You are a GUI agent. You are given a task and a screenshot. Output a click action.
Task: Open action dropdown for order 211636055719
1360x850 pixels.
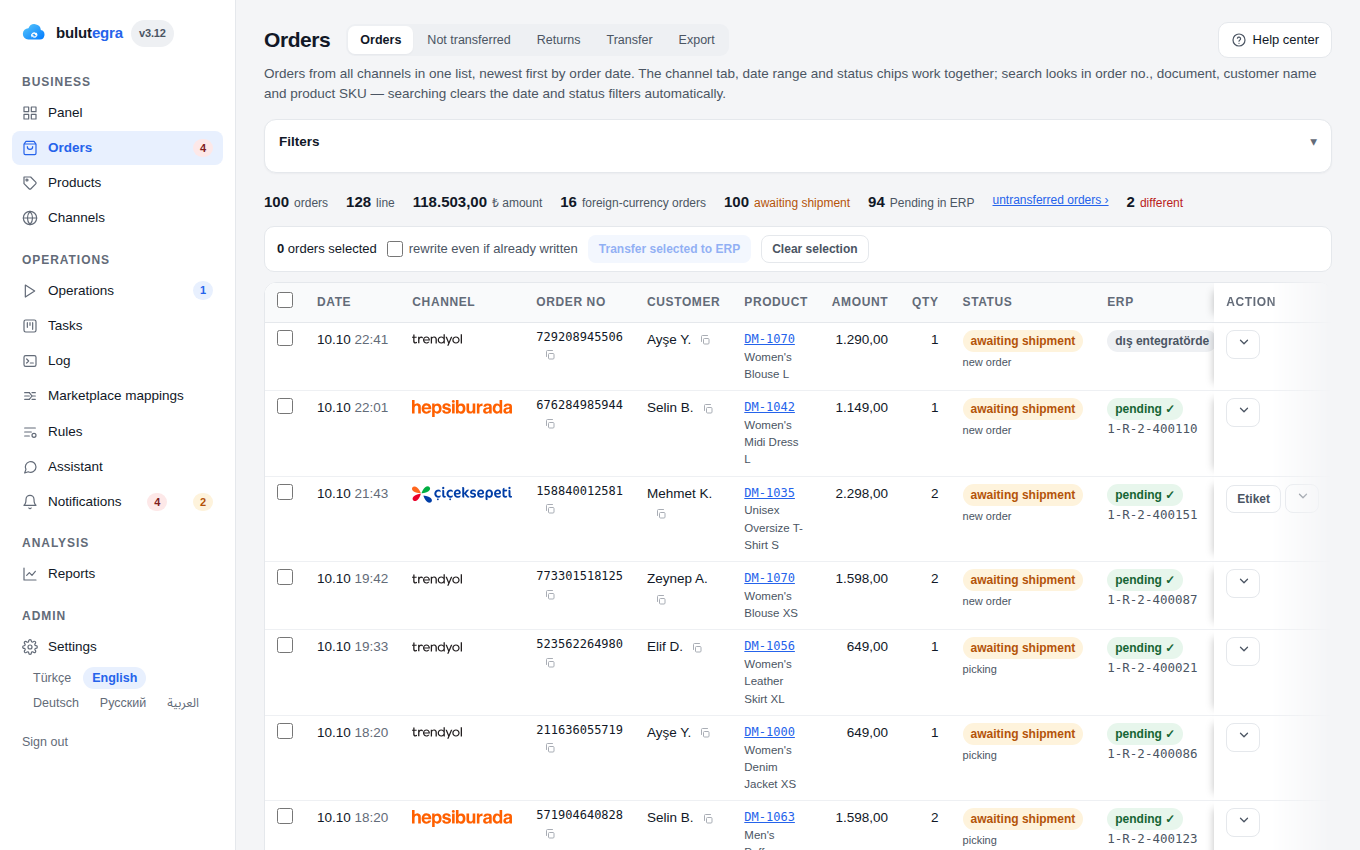[1243, 736]
